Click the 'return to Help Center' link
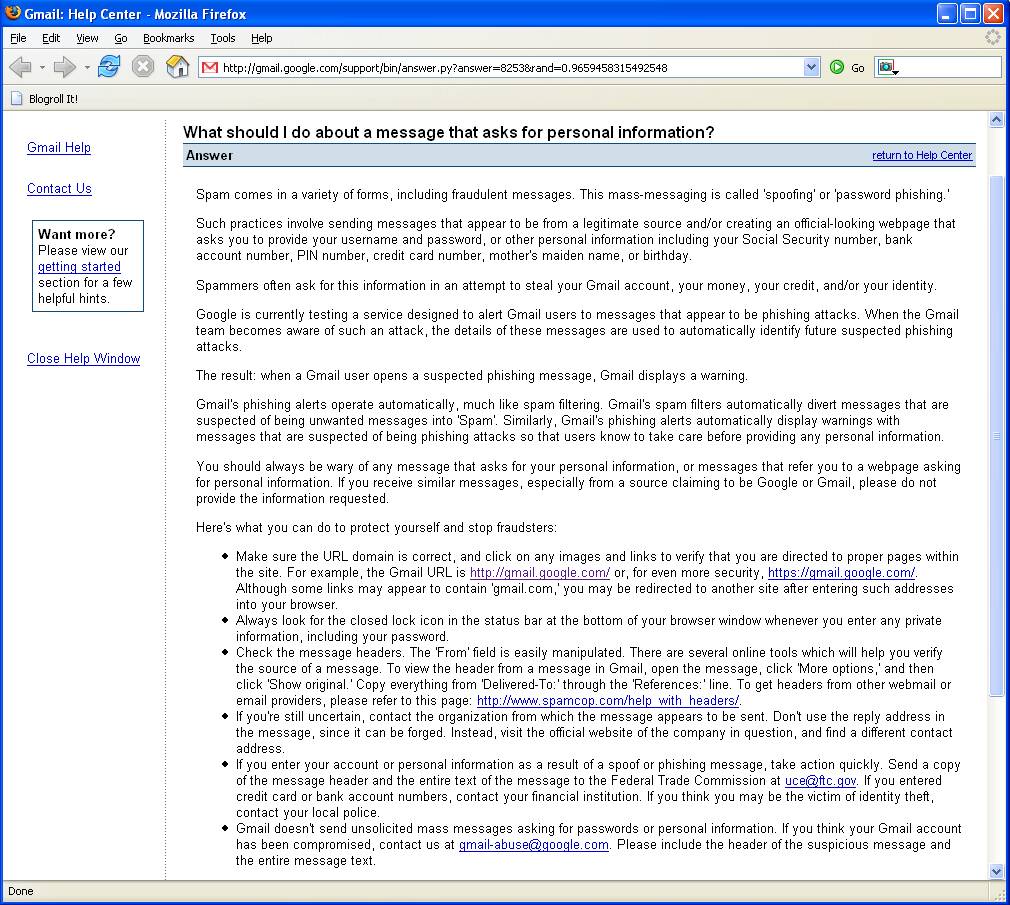The width and height of the screenshot is (1010, 905). coord(921,155)
